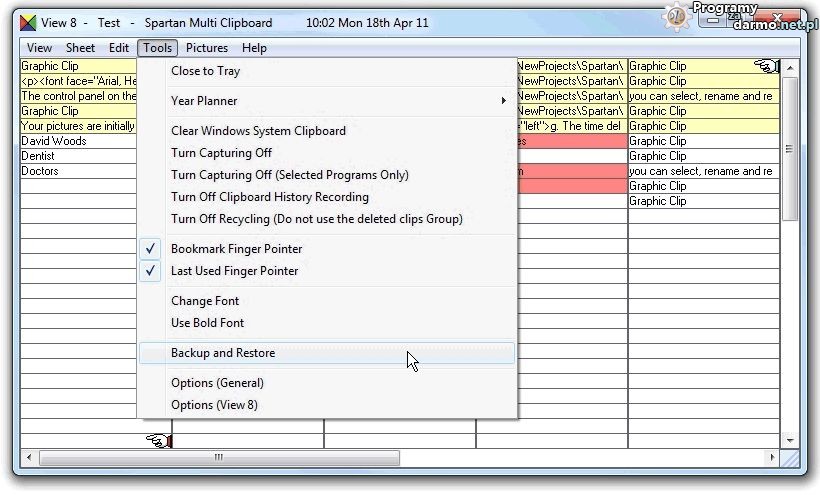Viewport: 820px width, 495px height.
Task: Choose Close to Tray
Action: 205,71
